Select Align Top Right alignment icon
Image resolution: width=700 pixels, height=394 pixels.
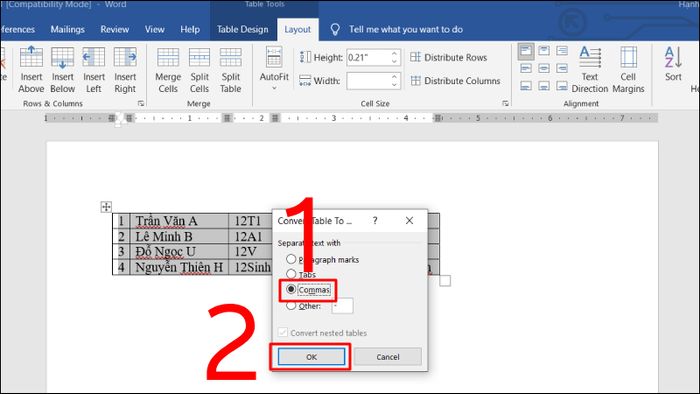click(562, 51)
